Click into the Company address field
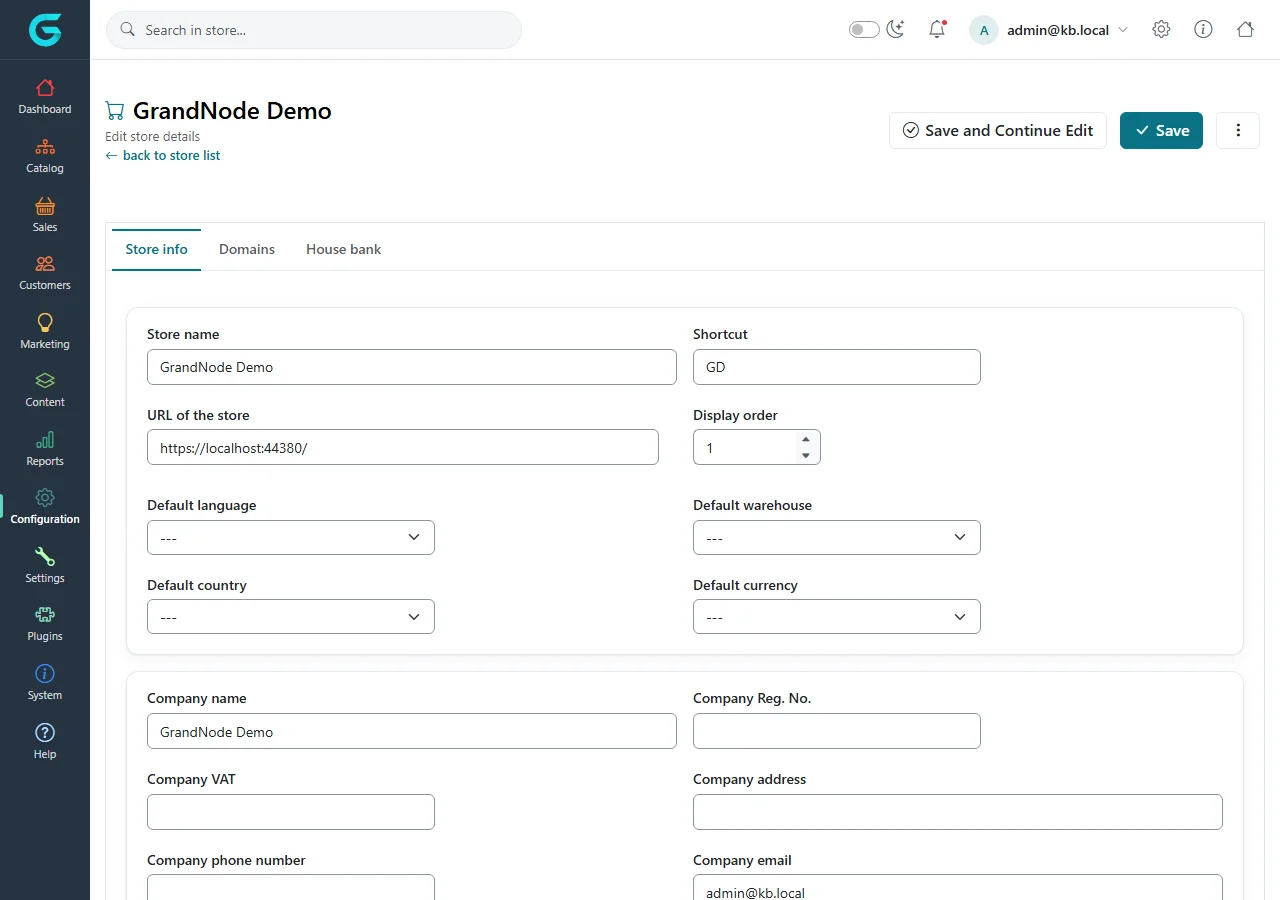The image size is (1280, 900). point(958,812)
